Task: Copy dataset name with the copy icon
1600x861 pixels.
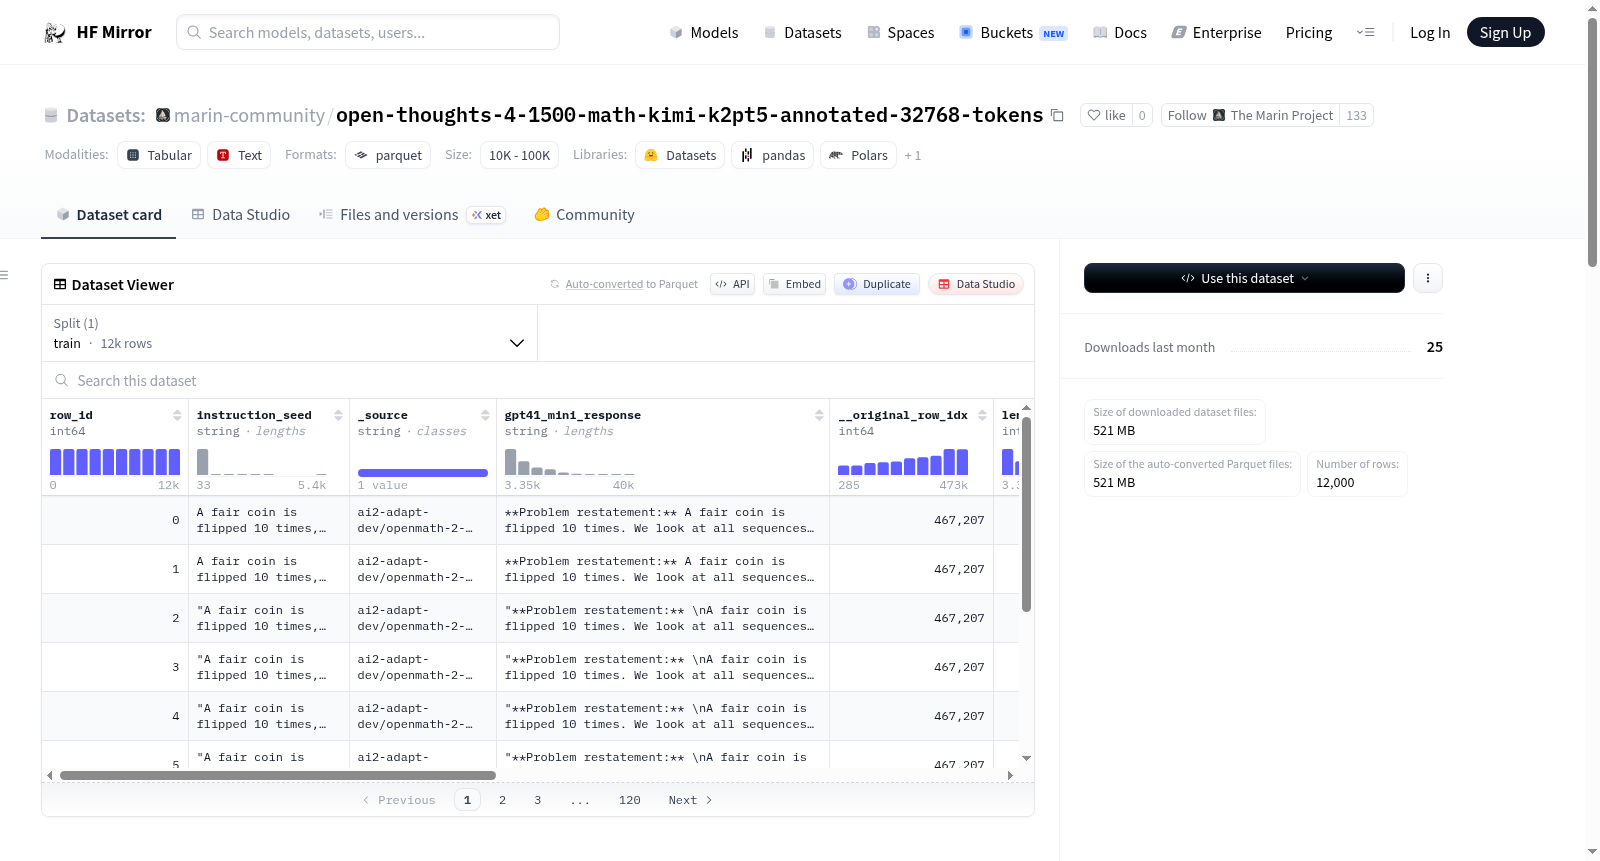Action: pyautogui.click(x=1057, y=116)
